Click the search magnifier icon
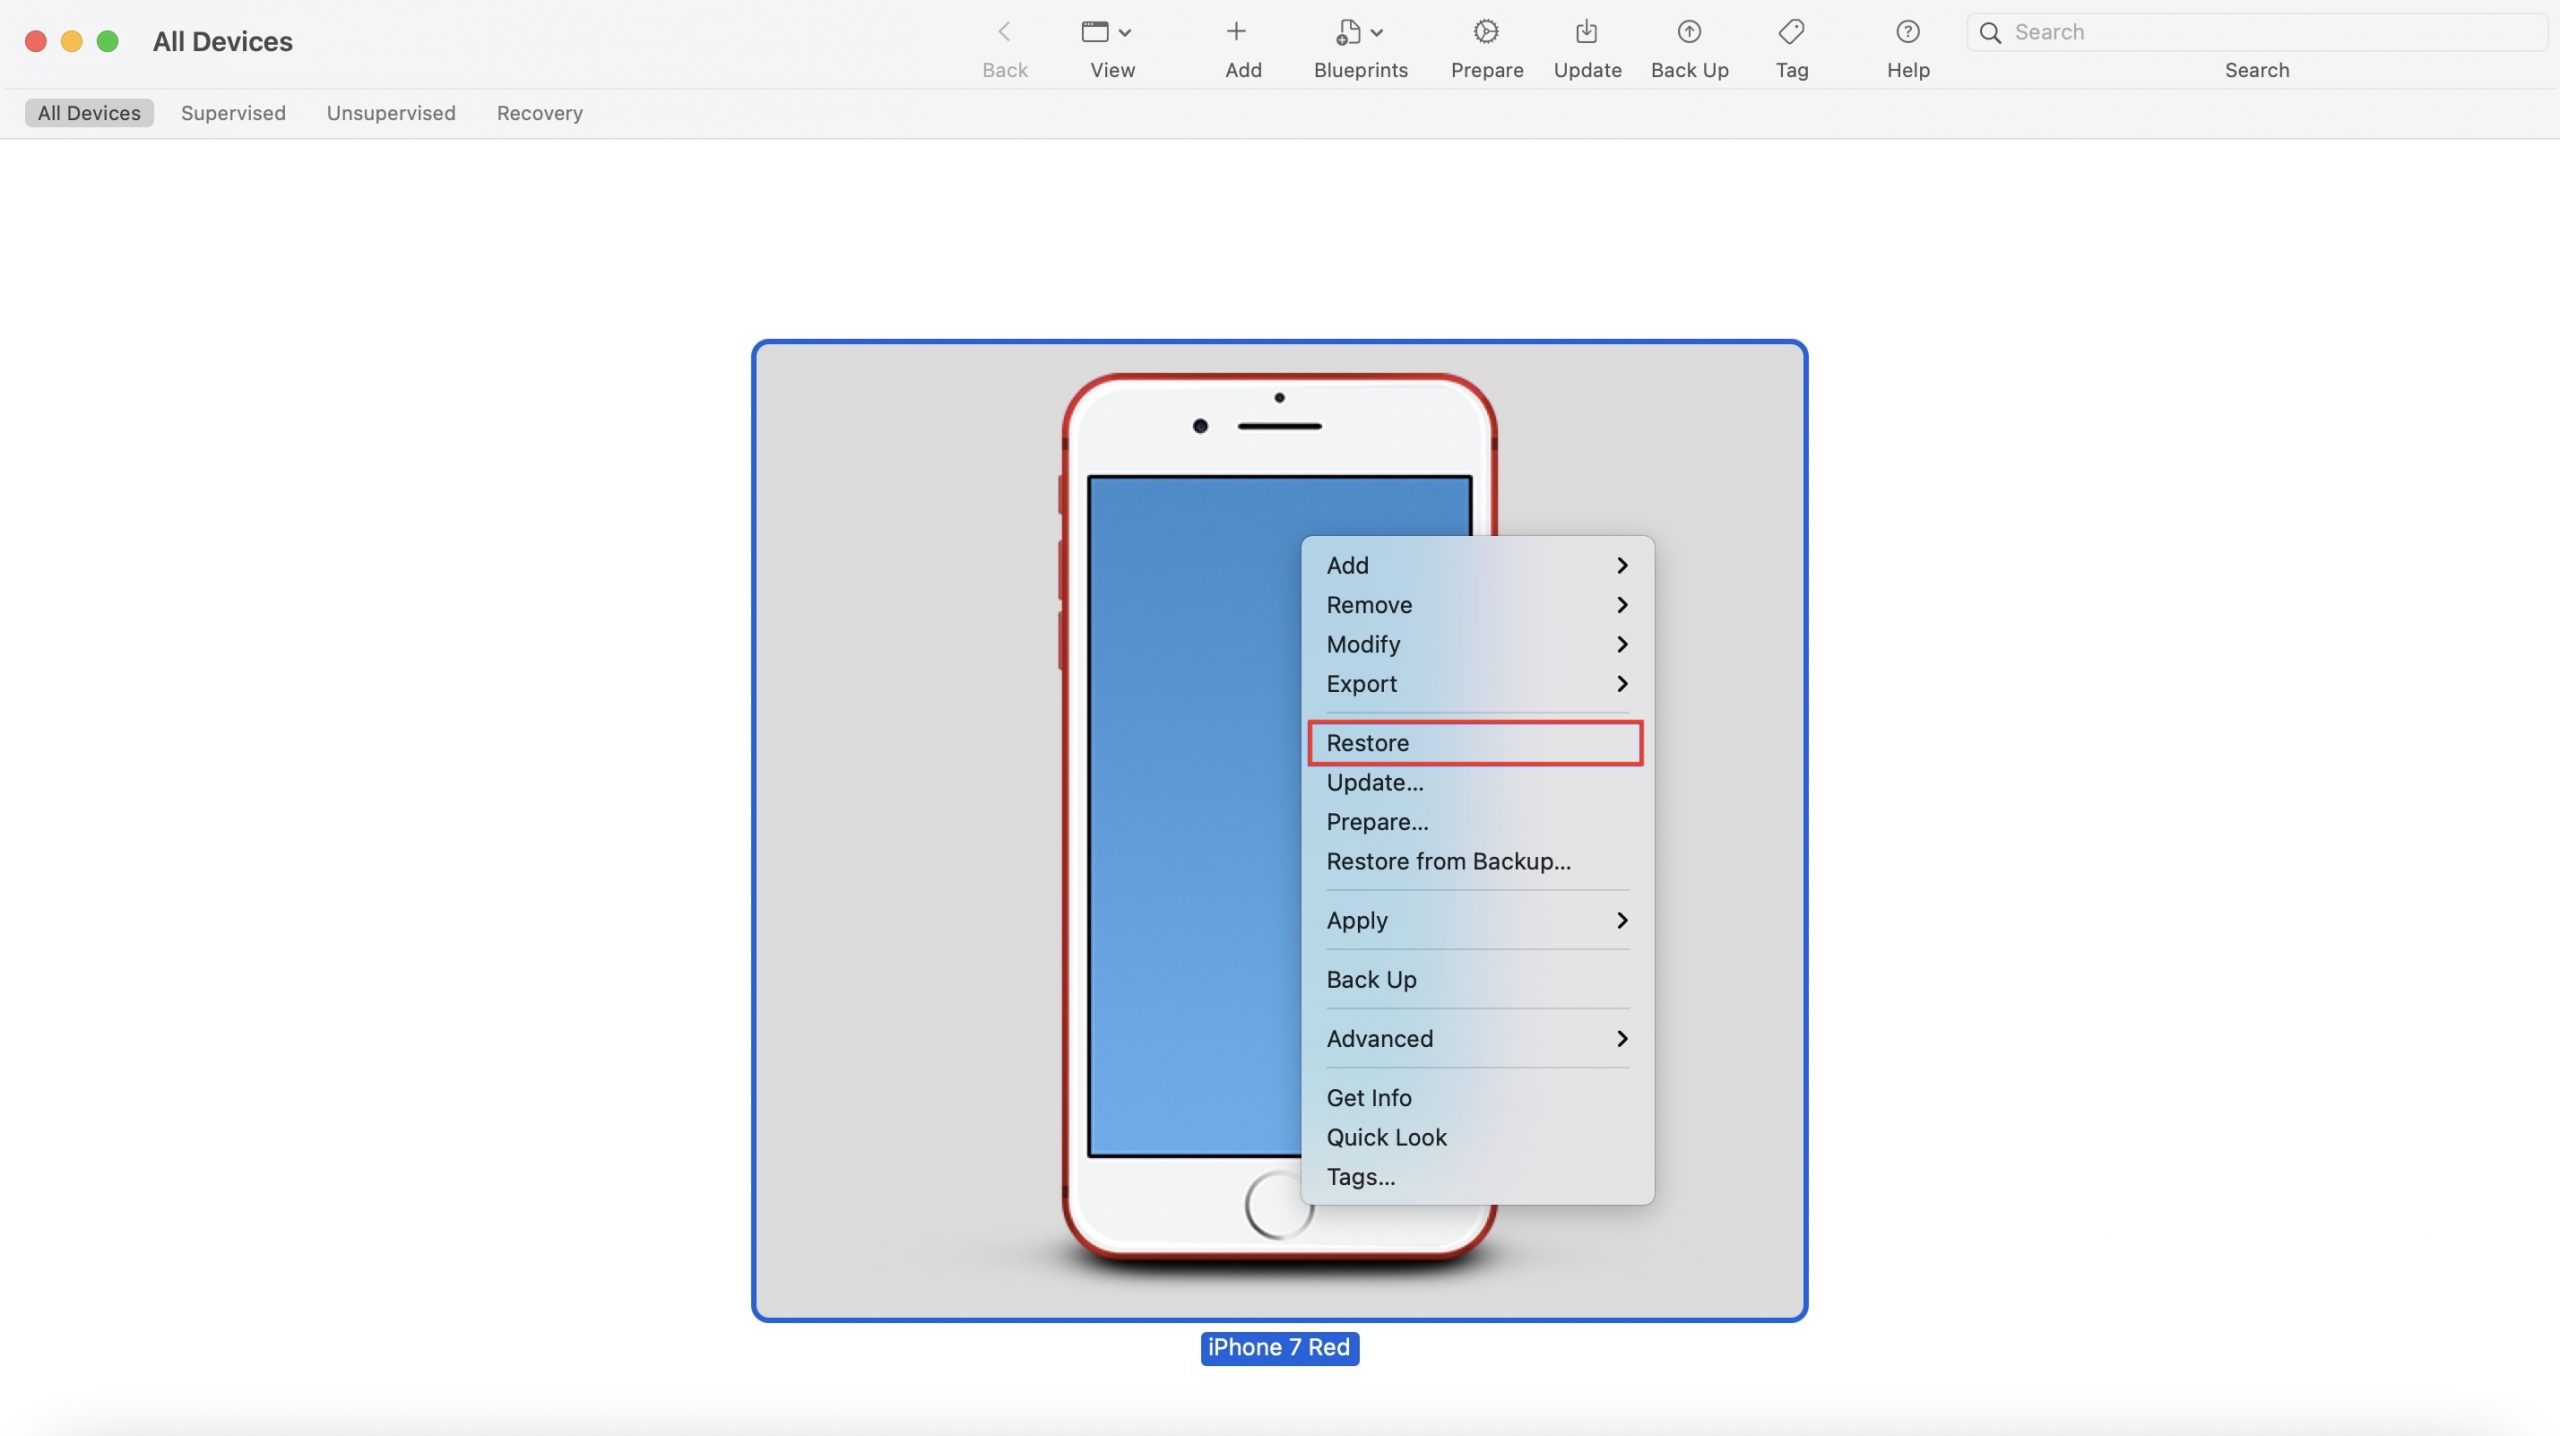 pyautogui.click(x=1990, y=33)
